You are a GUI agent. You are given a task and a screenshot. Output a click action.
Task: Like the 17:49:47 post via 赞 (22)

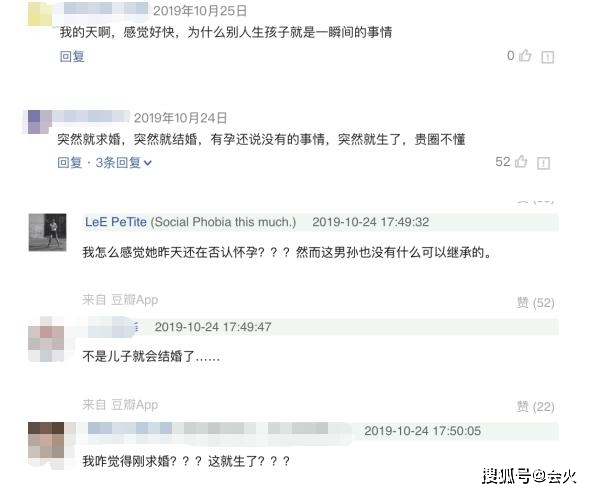pos(535,407)
